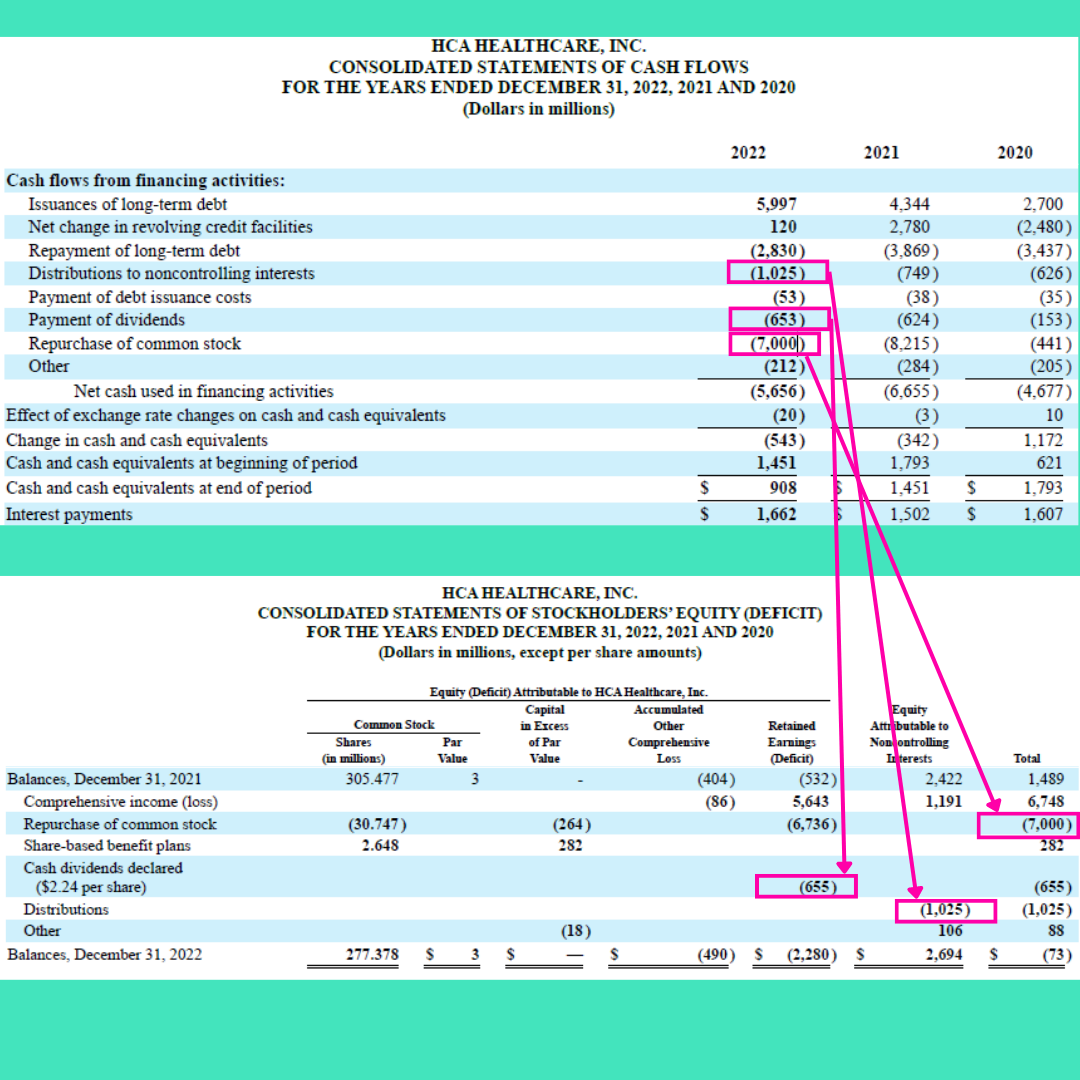Select the (441) stock repurchase value for 2020
1080x1080 pixels.
coord(1051,344)
